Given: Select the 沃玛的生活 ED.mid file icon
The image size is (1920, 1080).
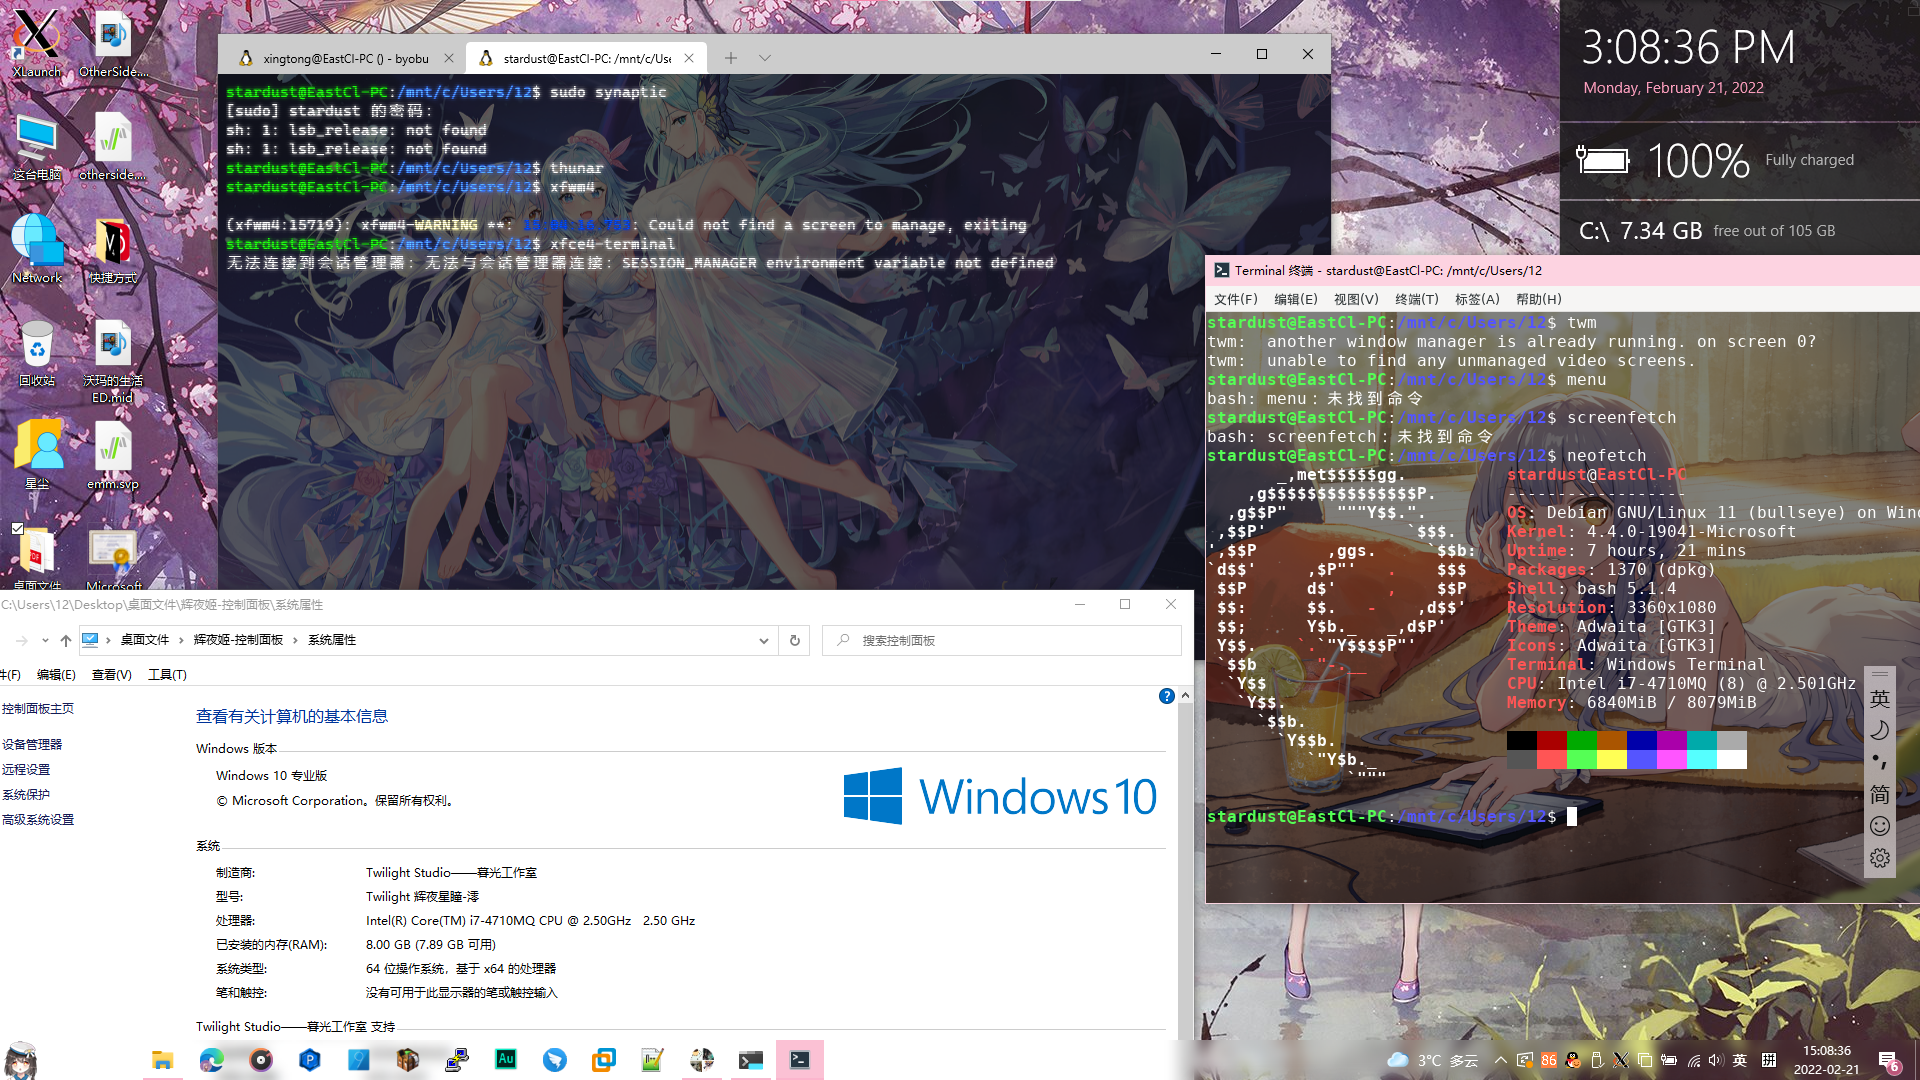Looking at the screenshot, I should pos(113,361).
